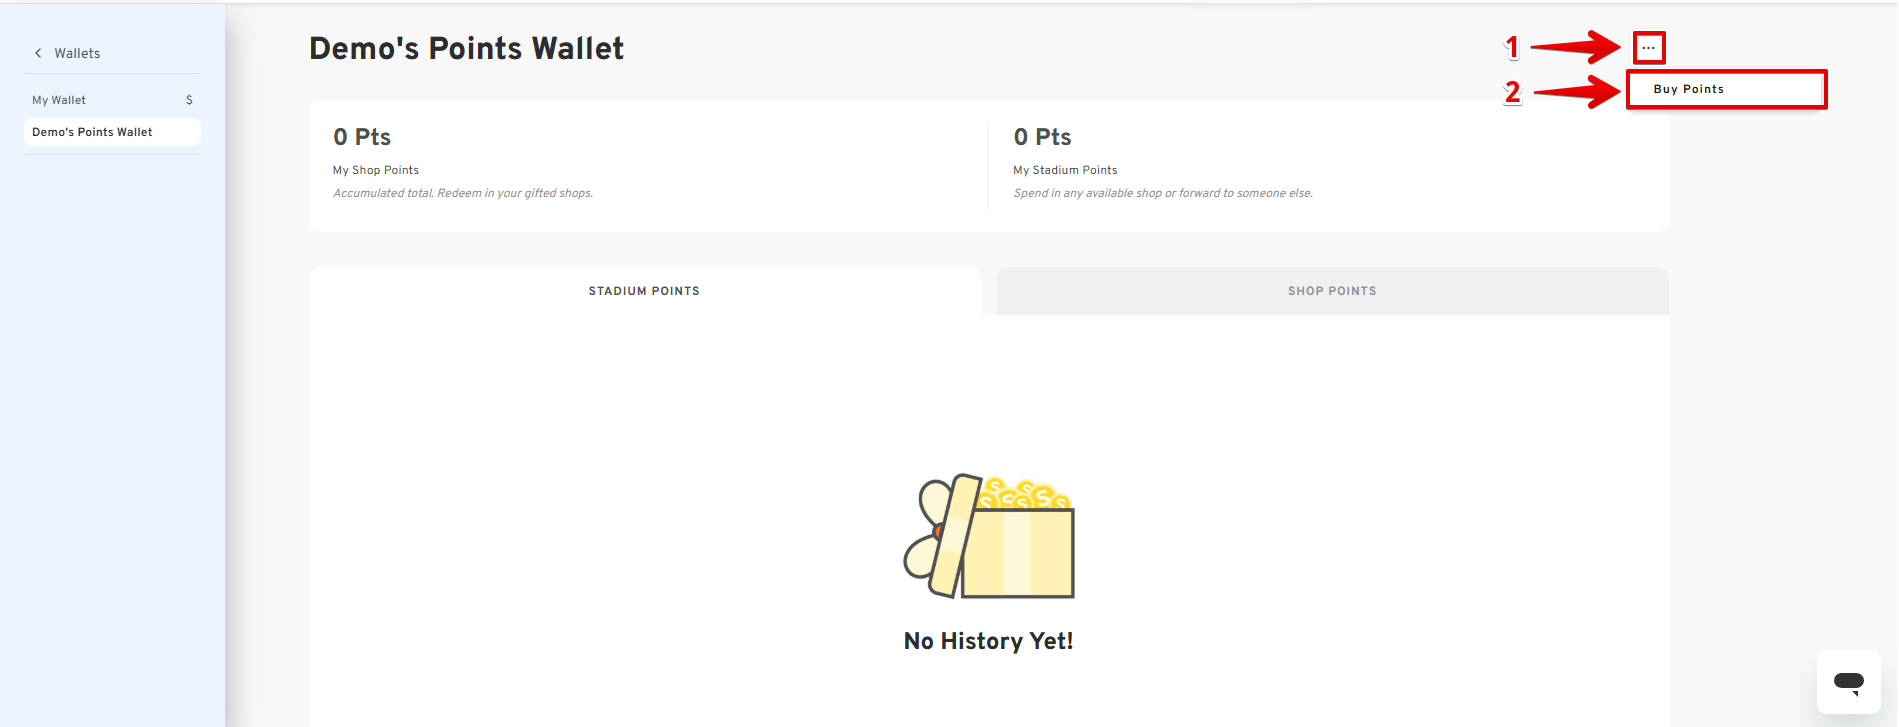Select Buy Points from the dropdown menu
Image resolution: width=1899 pixels, height=727 pixels.
click(1688, 89)
